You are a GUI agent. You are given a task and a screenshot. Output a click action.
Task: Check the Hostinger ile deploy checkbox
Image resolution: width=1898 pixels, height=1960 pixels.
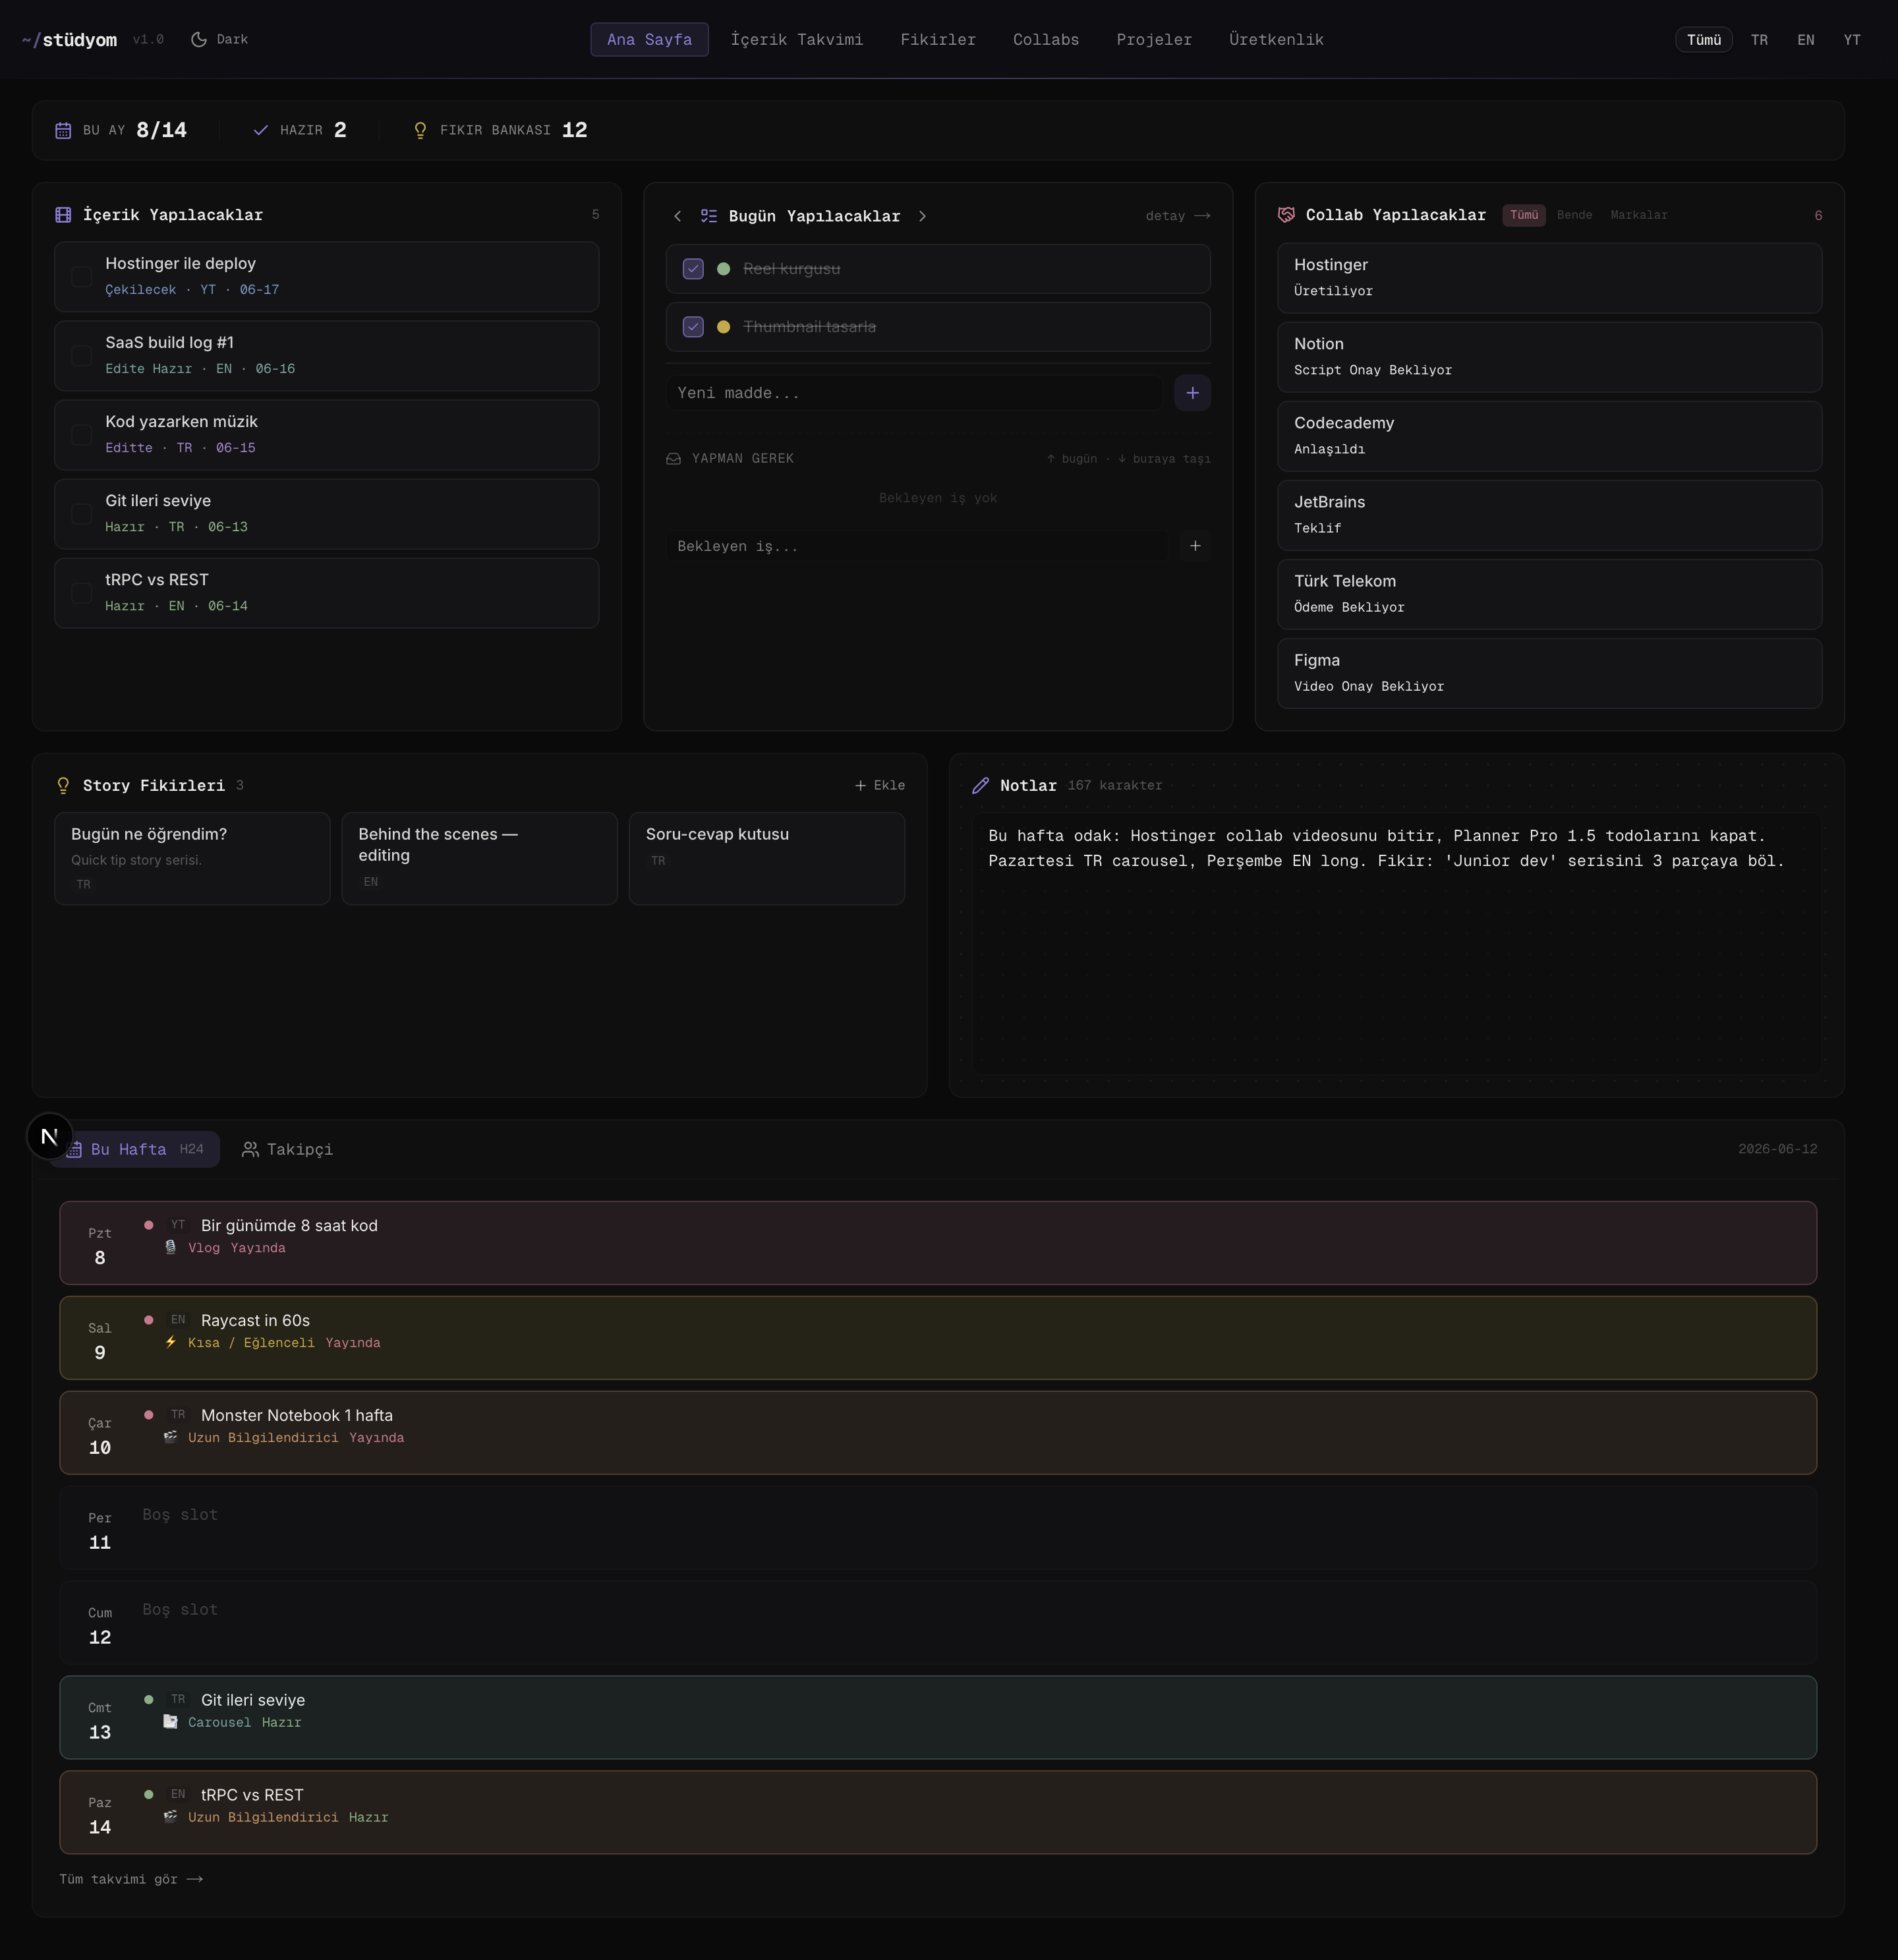point(81,277)
